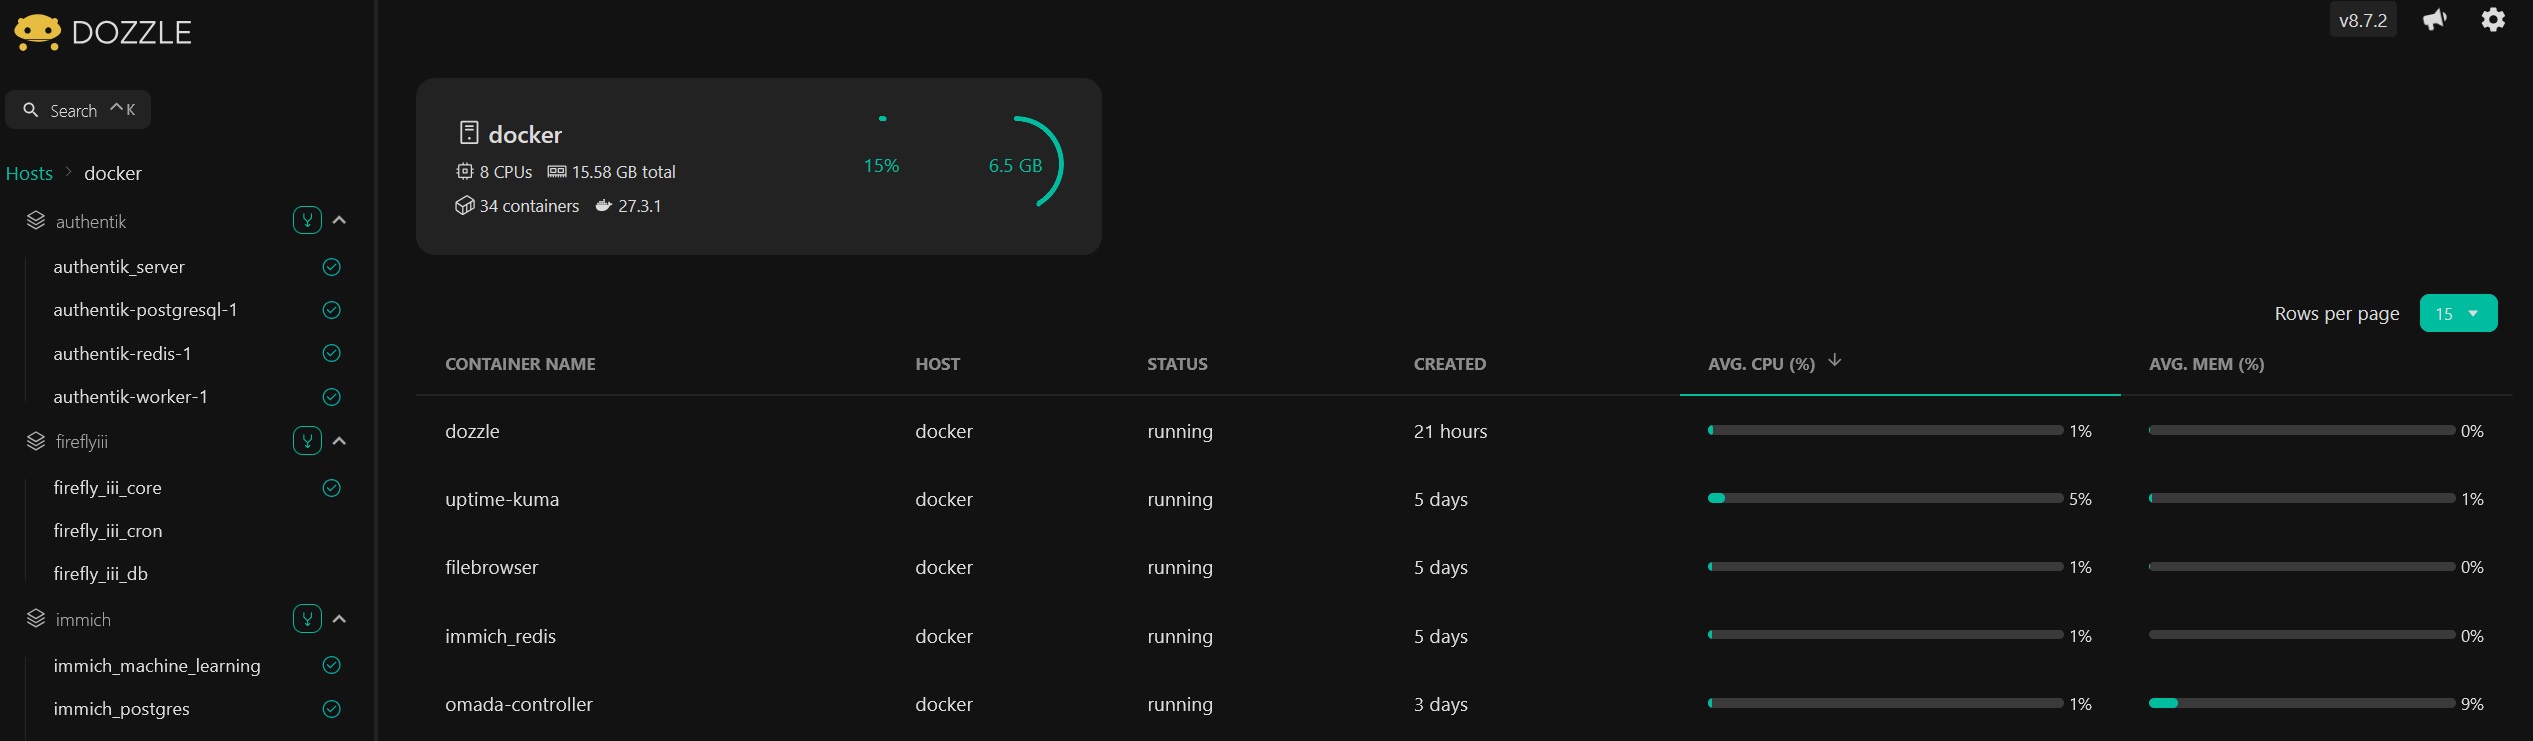The image size is (2533, 741).
Task: Collapse the authentik stack group
Action: pyautogui.click(x=340, y=220)
